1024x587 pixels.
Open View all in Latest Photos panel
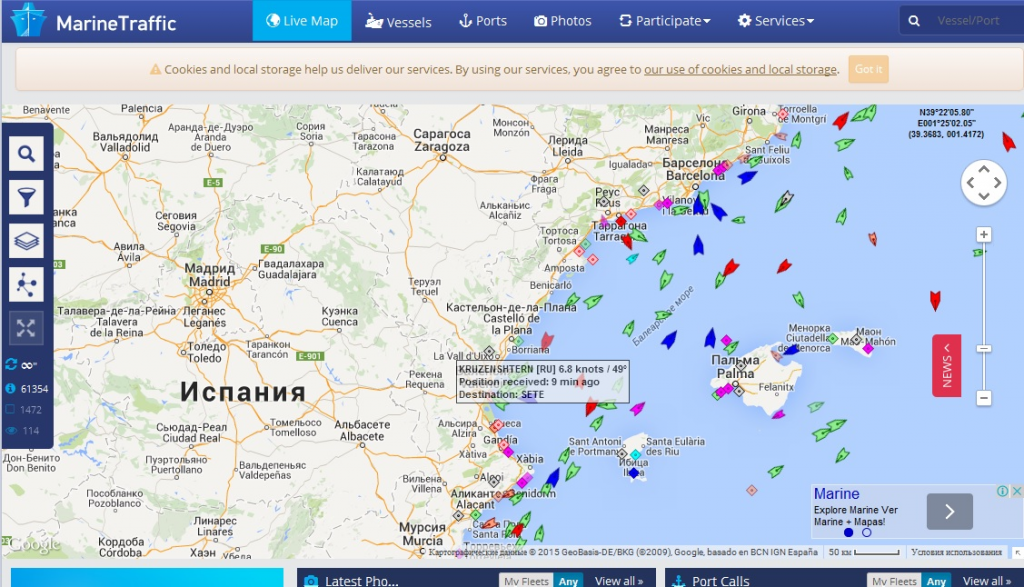tap(618, 580)
